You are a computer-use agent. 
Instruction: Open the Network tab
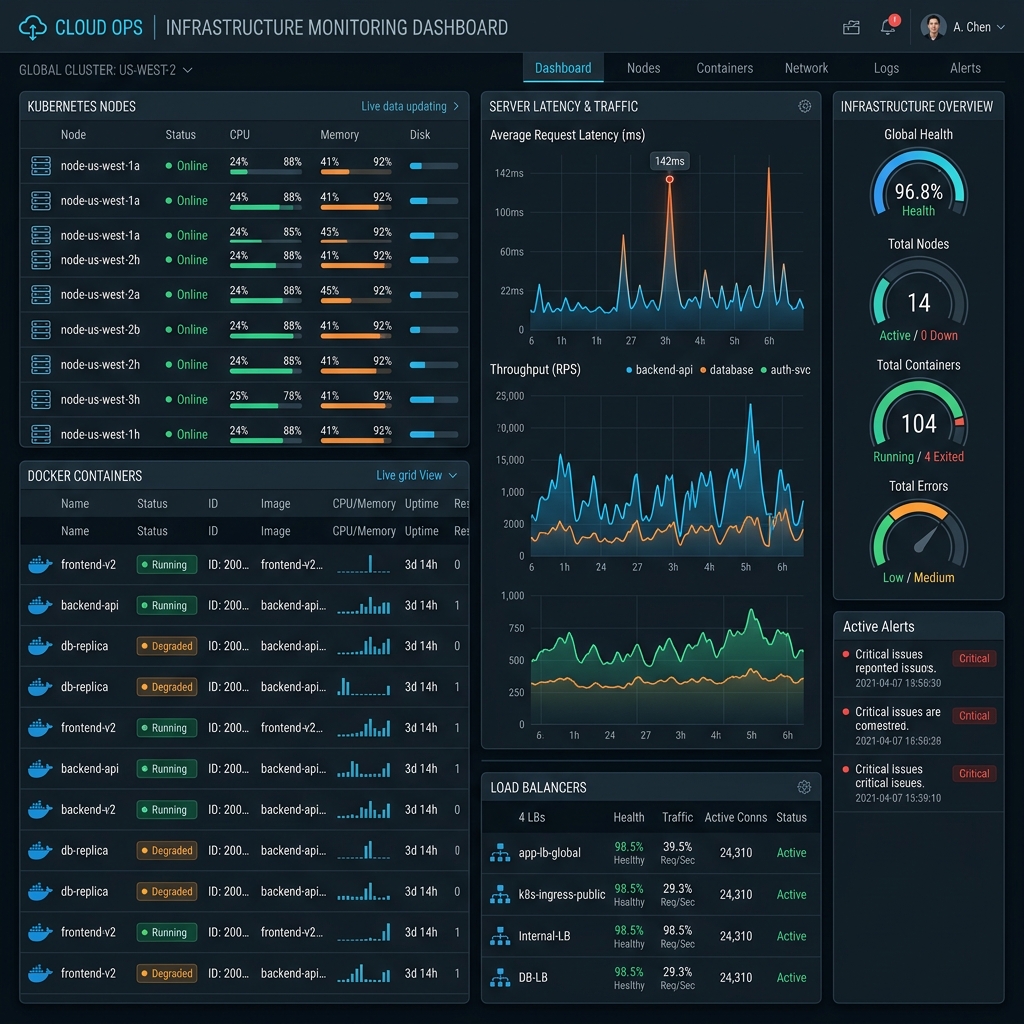[806, 68]
